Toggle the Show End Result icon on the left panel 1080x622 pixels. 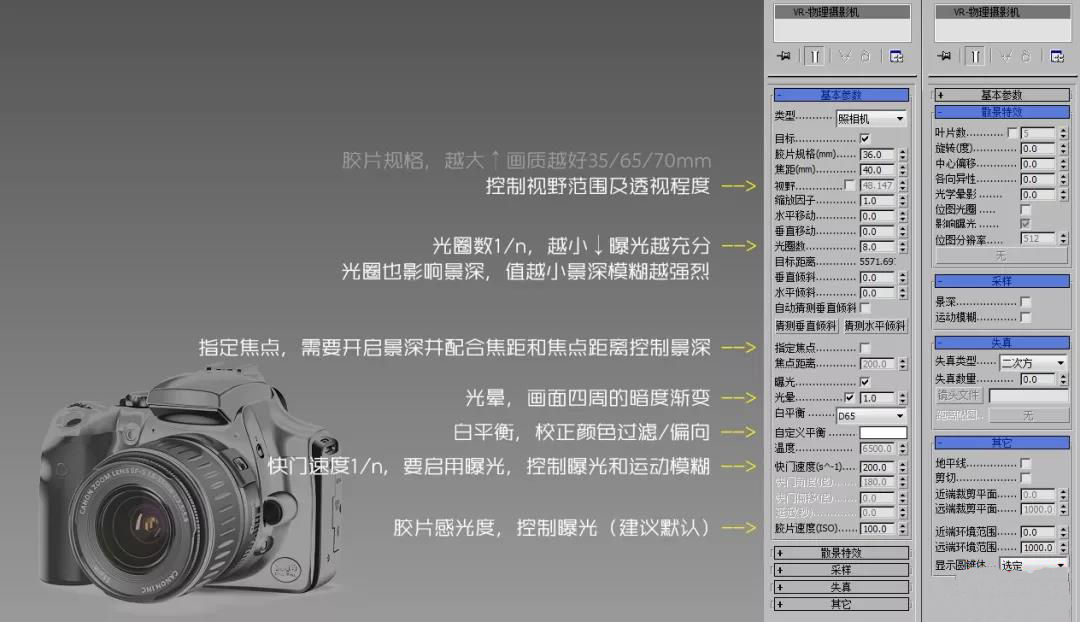[x=813, y=56]
